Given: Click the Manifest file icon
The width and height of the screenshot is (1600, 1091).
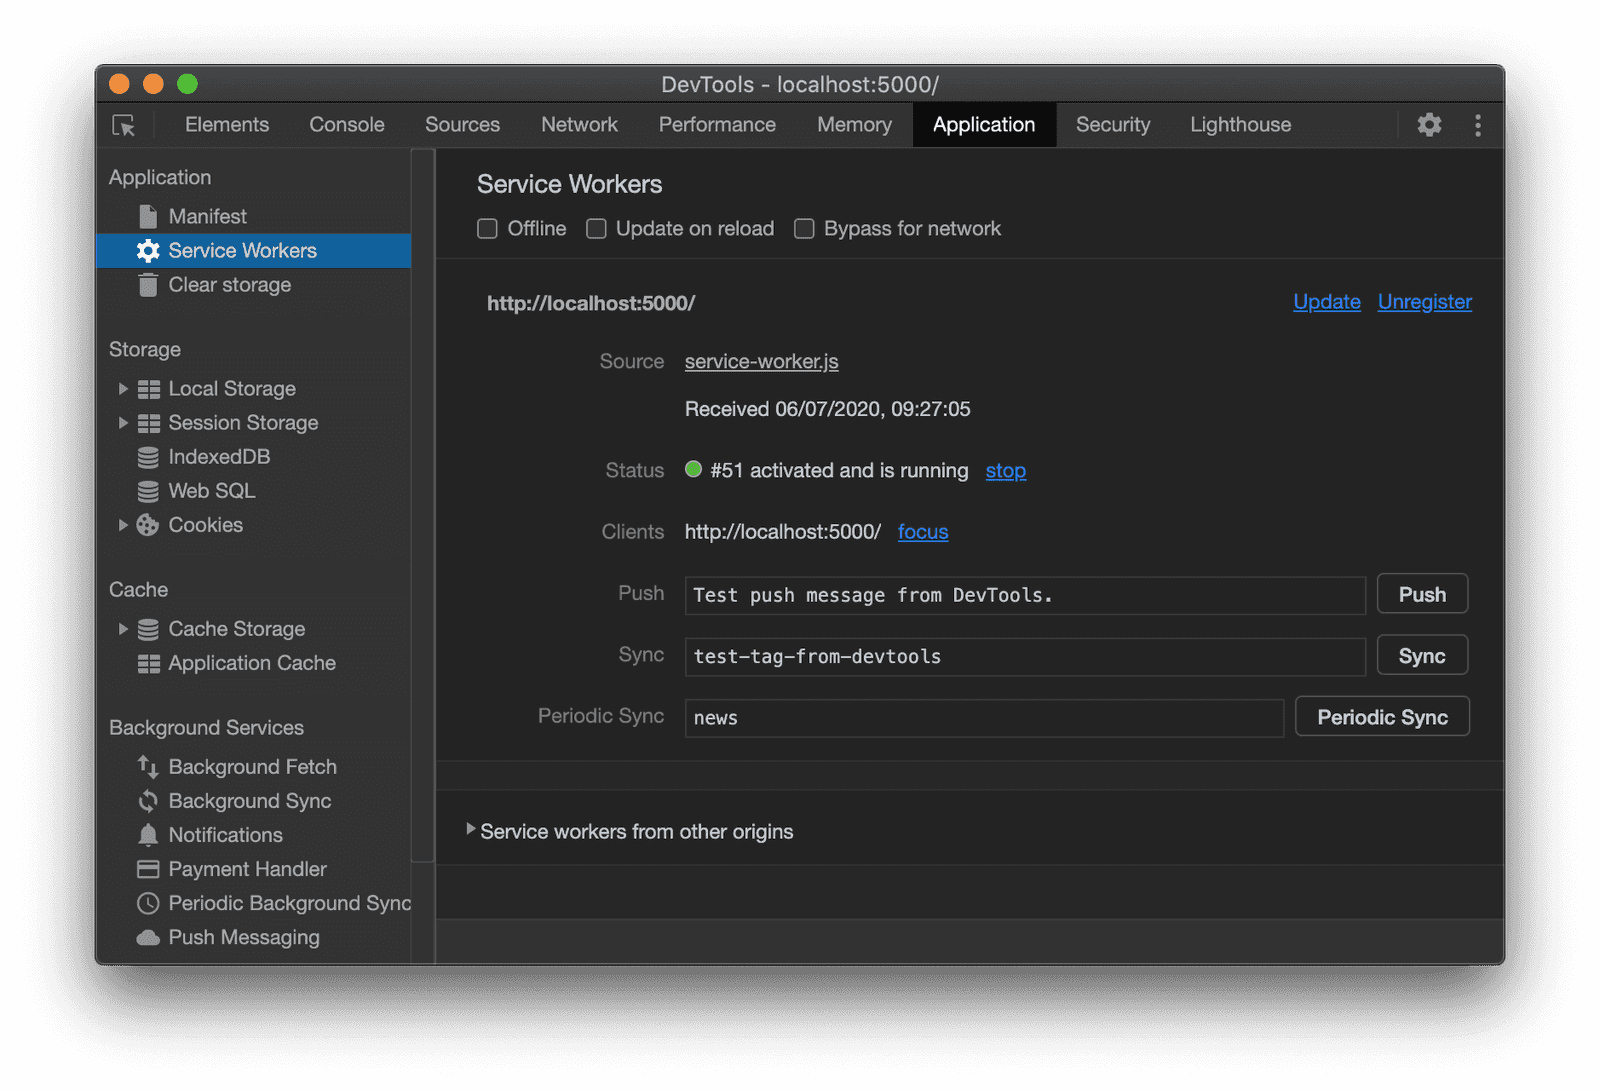Looking at the screenshot, I should pyautogui.click(x=148, y=217).
